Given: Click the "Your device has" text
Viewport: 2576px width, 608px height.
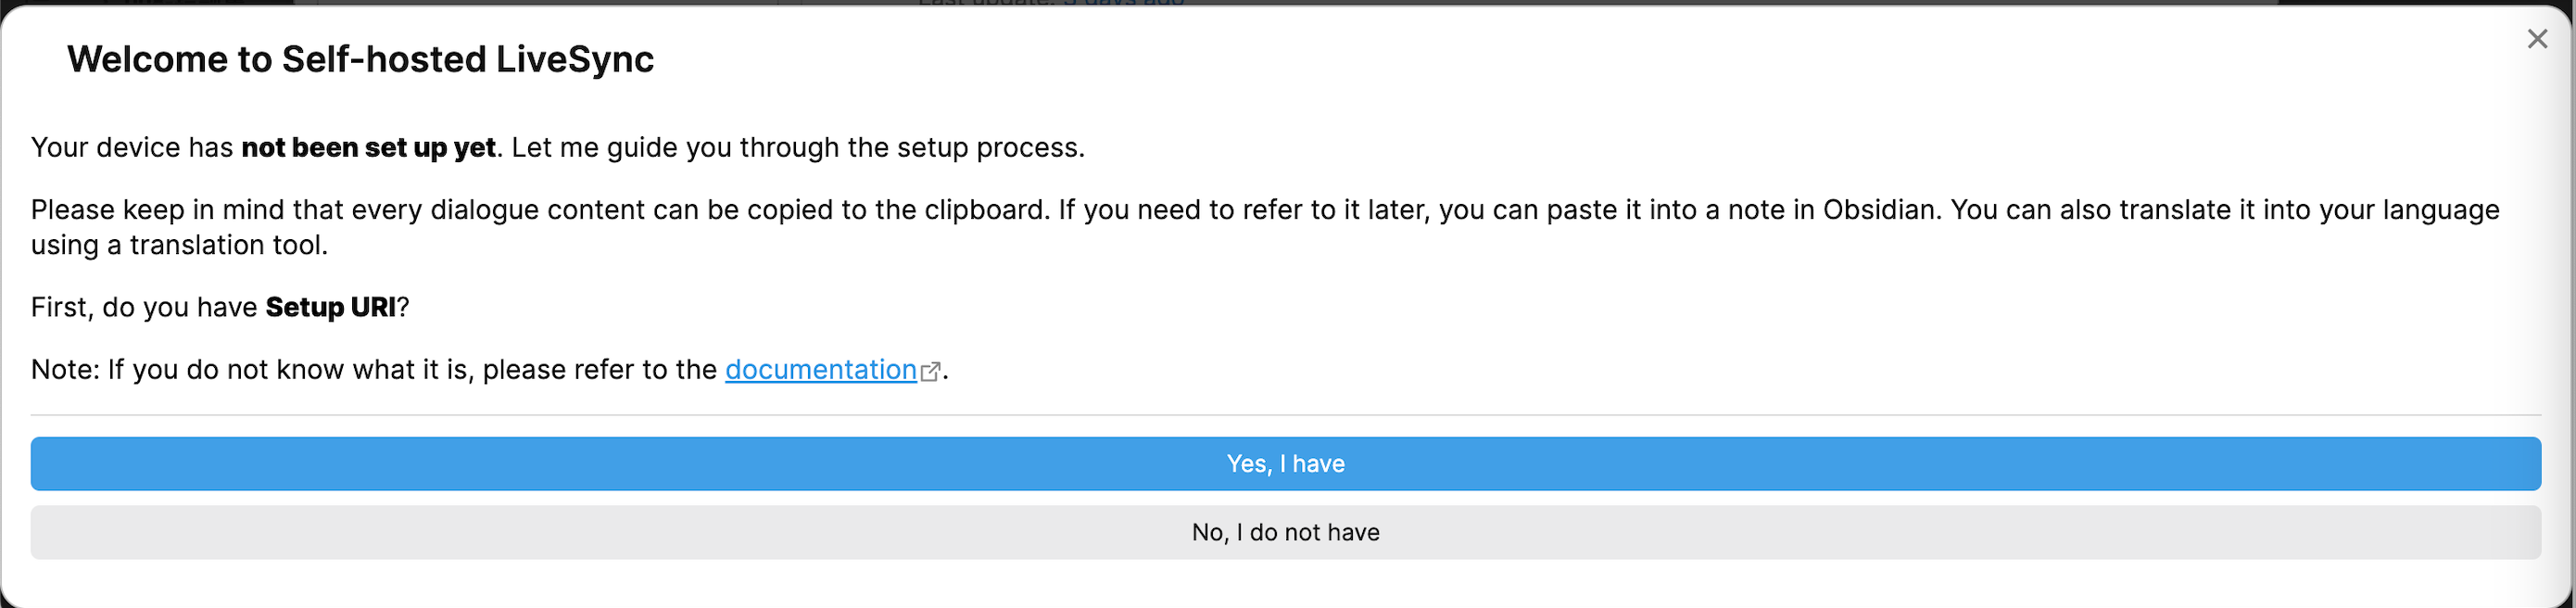Looking at the screenshot, I should (132, 148).
